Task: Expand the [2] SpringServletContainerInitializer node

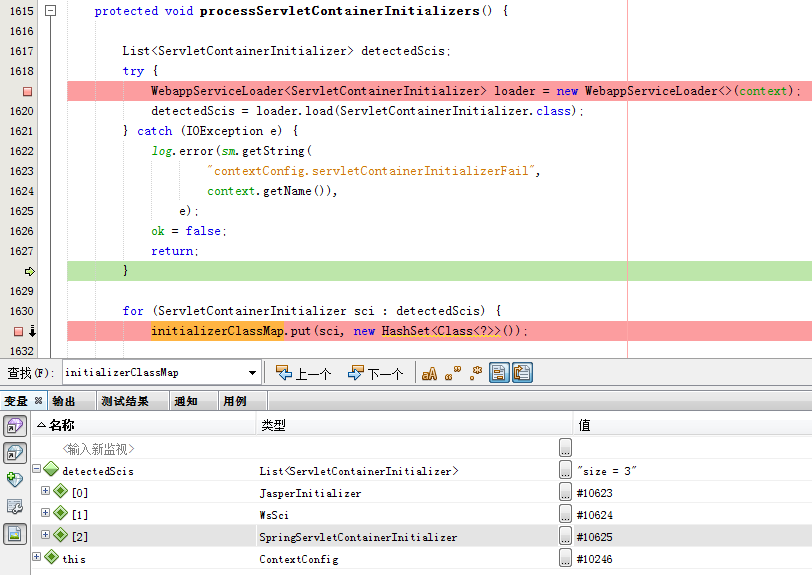Action: coord(46,534)
